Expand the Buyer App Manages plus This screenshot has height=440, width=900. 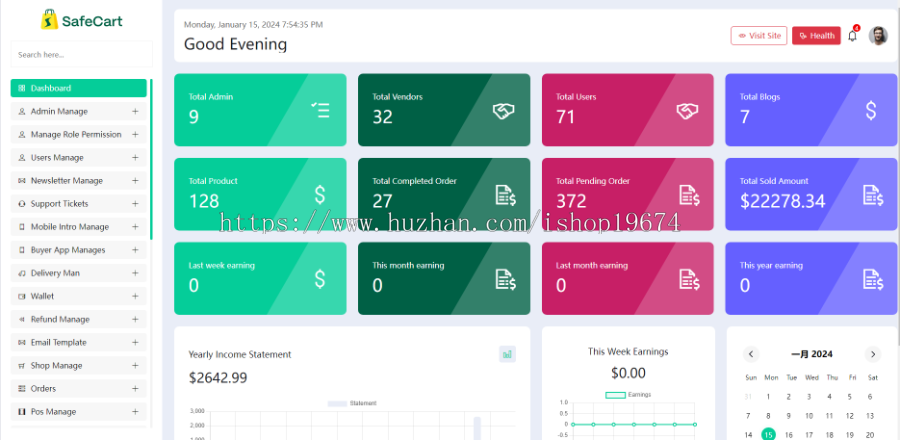tap(135, 250)
